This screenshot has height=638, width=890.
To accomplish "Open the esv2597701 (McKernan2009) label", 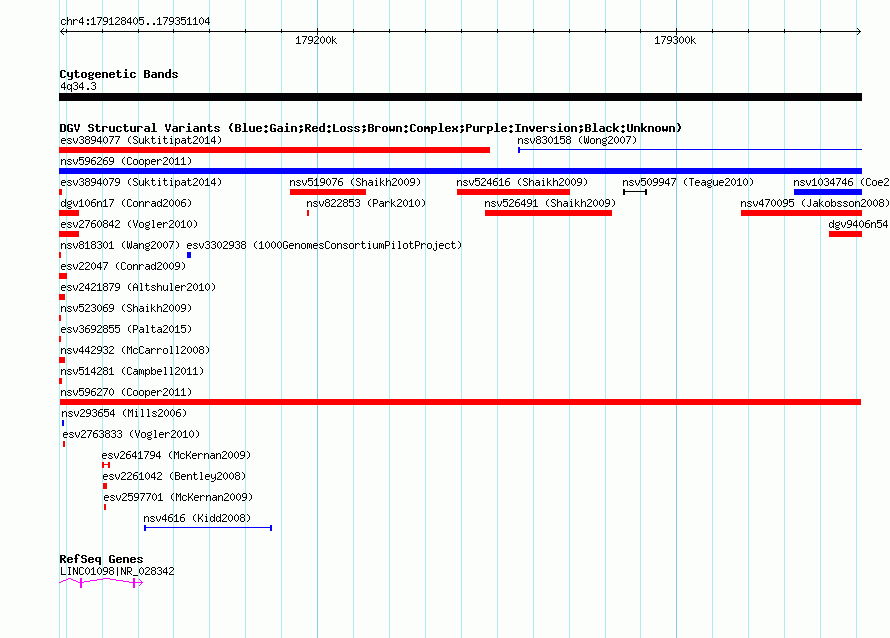I will tap(178, 497).
